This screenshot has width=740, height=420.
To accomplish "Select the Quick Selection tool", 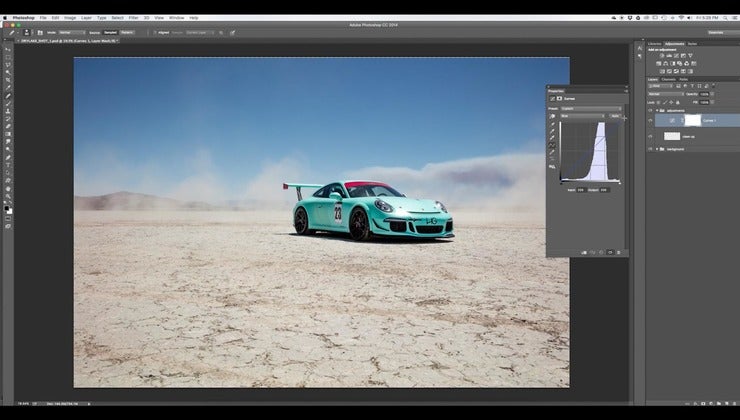I will pyautogui.click(x=8, y=72).
